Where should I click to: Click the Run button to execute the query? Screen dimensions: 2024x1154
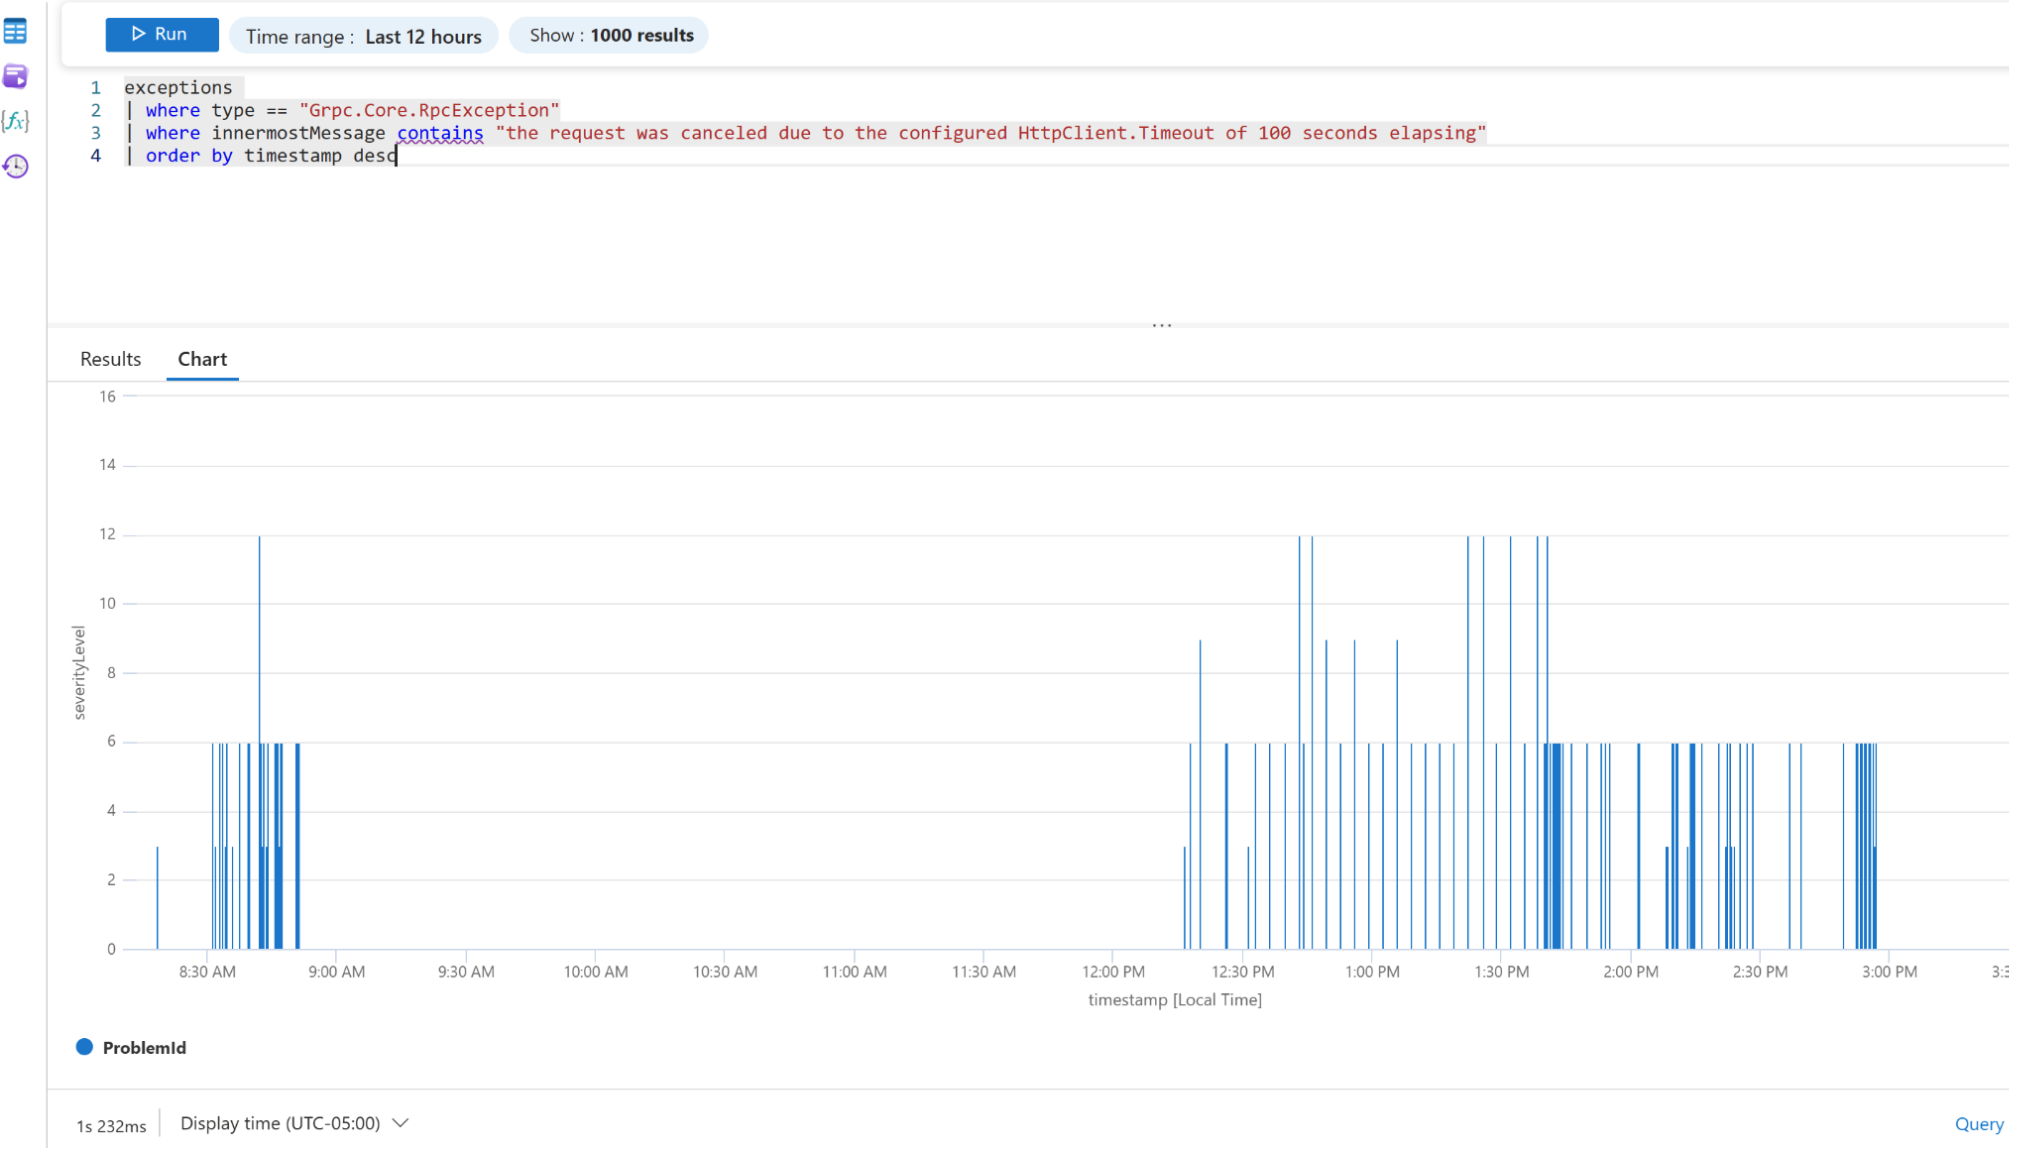(161, 34)
